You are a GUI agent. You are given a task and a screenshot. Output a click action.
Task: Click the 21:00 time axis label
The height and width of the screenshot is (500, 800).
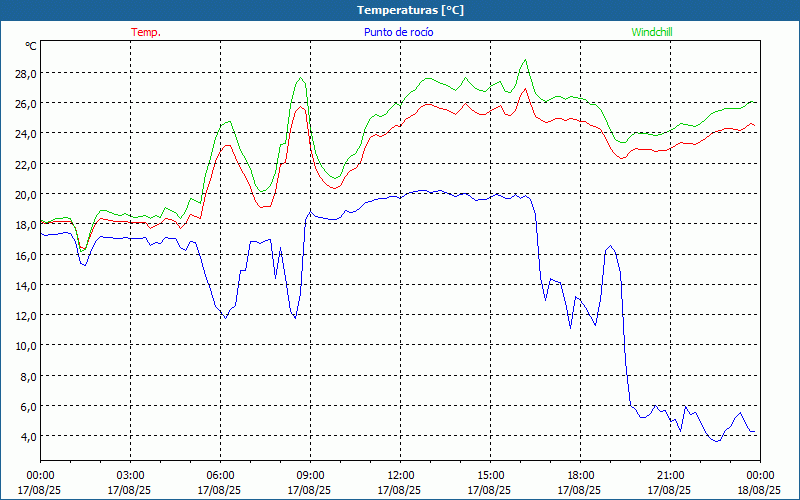point(670,476)
